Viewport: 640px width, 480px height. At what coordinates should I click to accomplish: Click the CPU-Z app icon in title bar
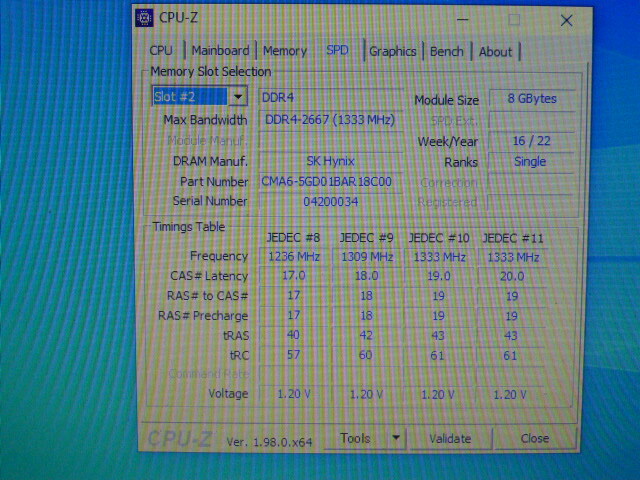(144, 18)
